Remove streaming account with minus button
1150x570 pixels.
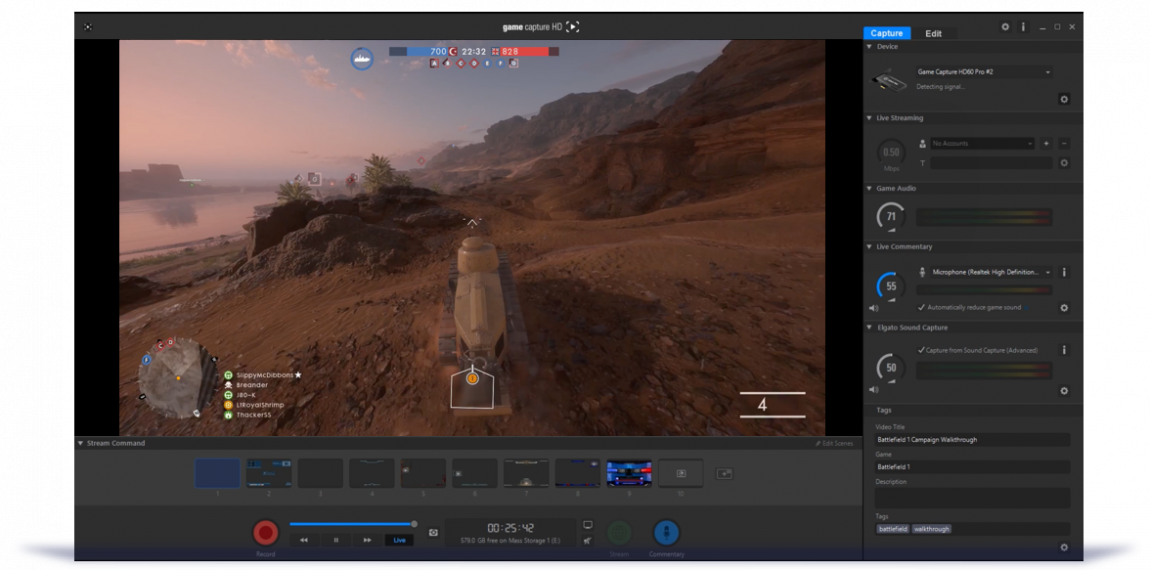coord(1064,144)
